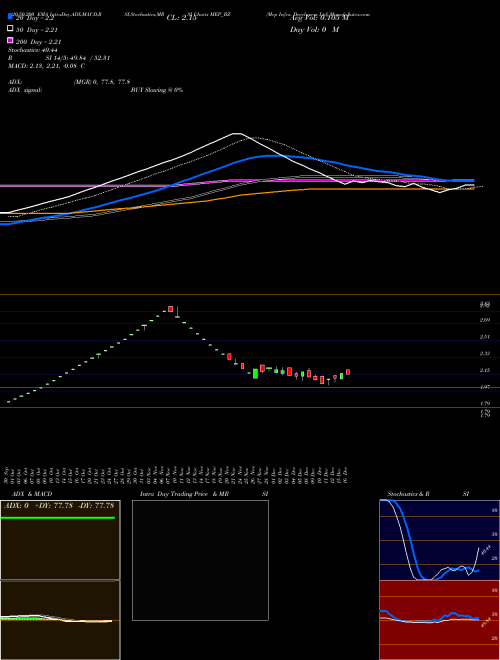The image size is (500, 660).
Task: Click the 'Avg Vol: 0.105 M' text
Action: pos(319,18)
